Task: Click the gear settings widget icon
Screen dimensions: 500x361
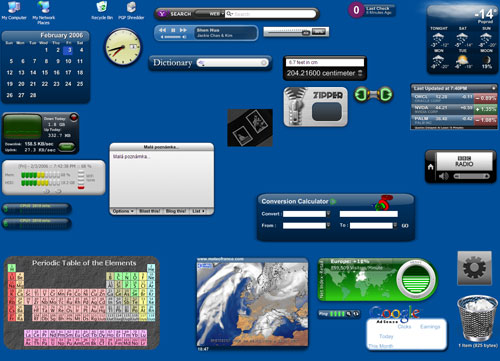Action: pos(474,268)
